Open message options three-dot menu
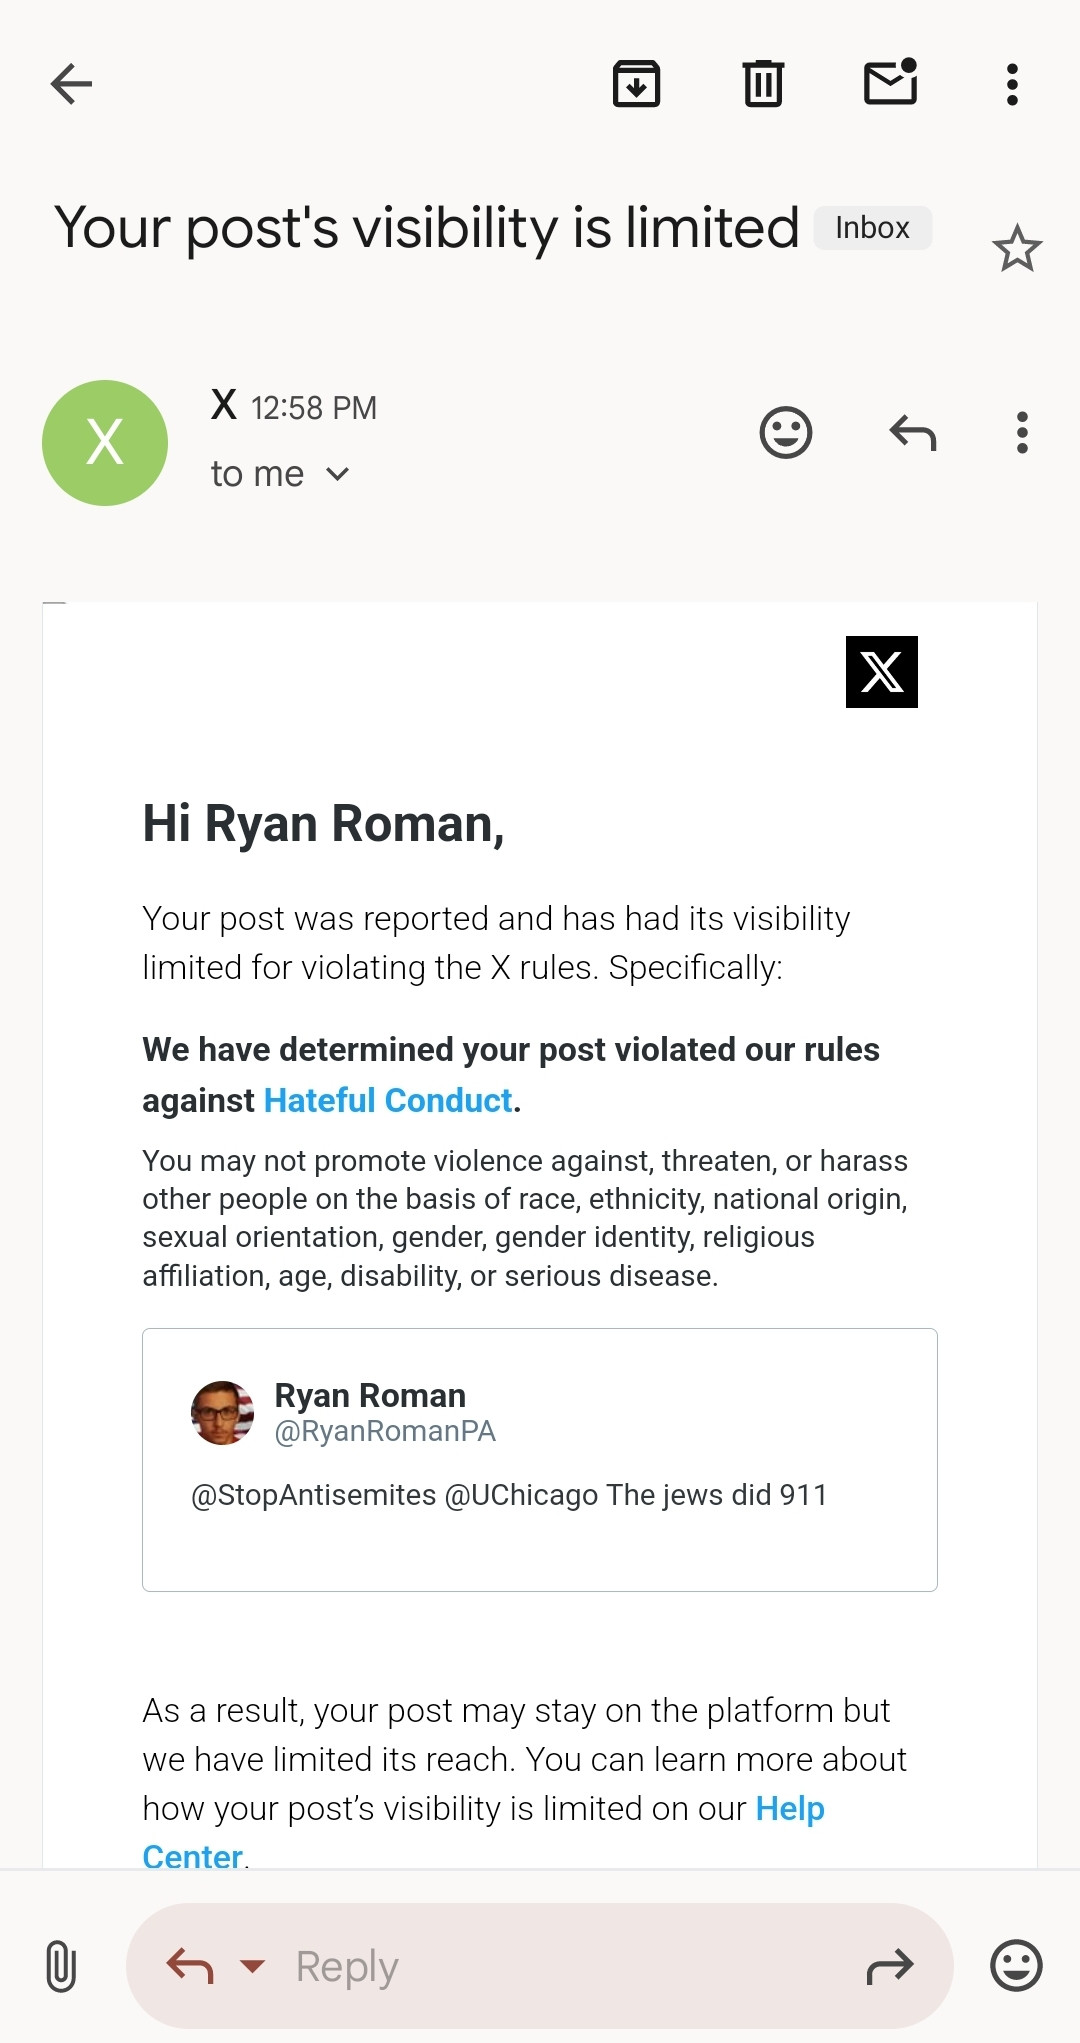 [x=1022, y=433]
